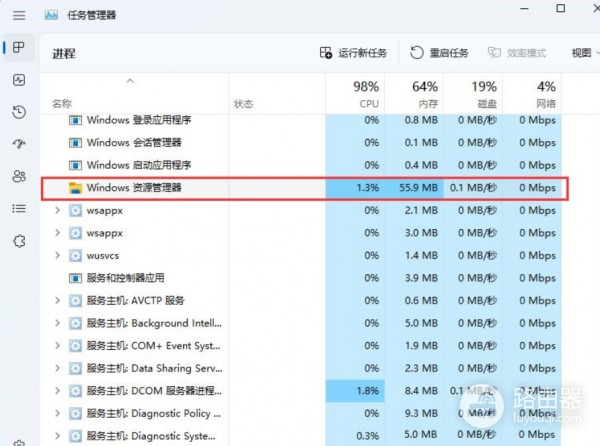Screen dimensions: 600x446
Task: Click gear icon of 服务主机: AVCTP 服务
Action: coord(75,301)
